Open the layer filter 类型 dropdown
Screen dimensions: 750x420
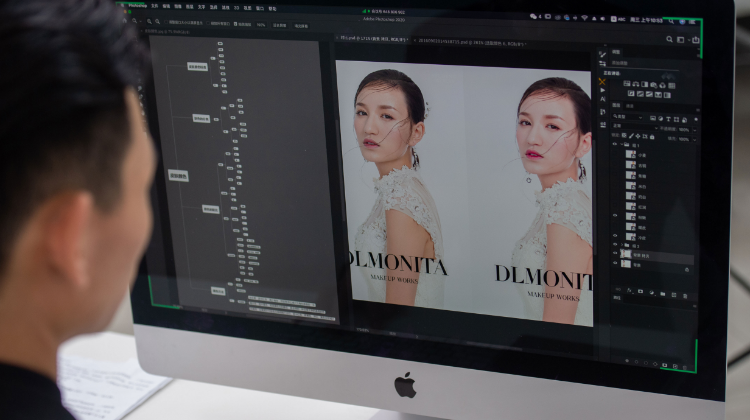tap(627, 116)
